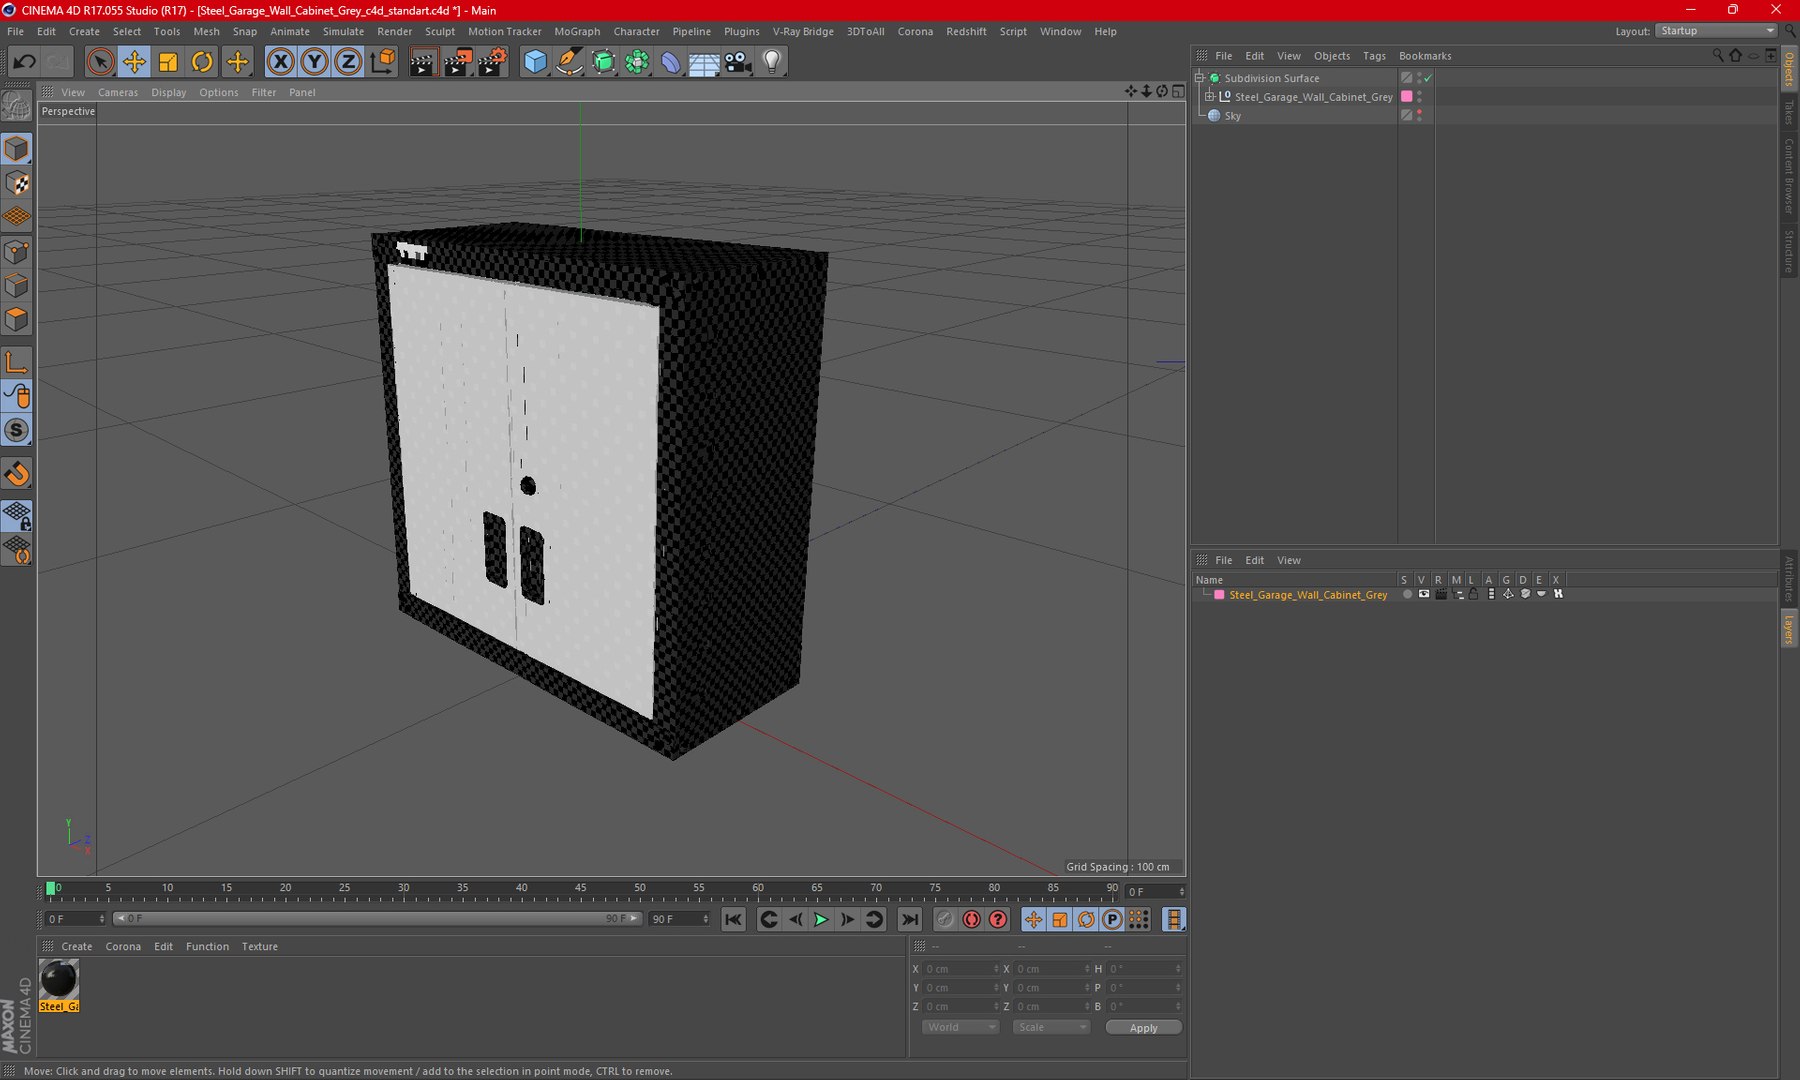
Task: Collapse the Subdivision Surface tree item
Action: [x=1200, y=78]
